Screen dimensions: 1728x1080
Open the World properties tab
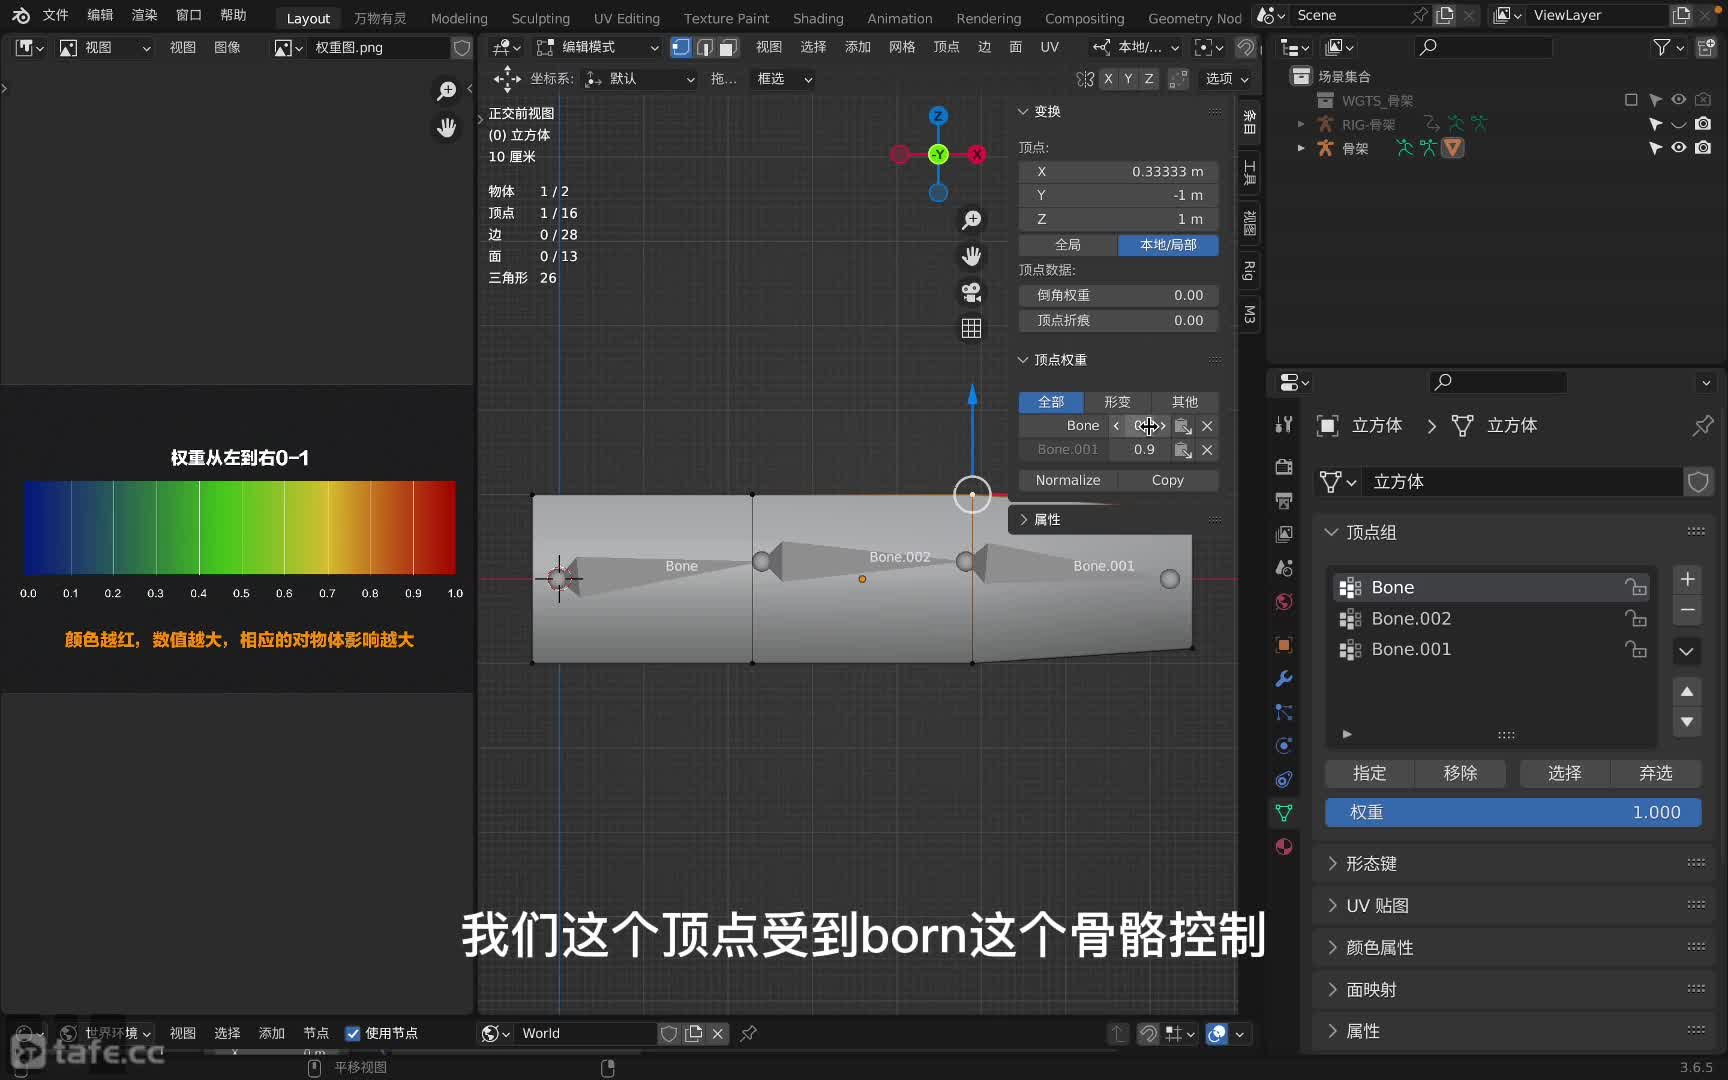tap(1284, 602)
